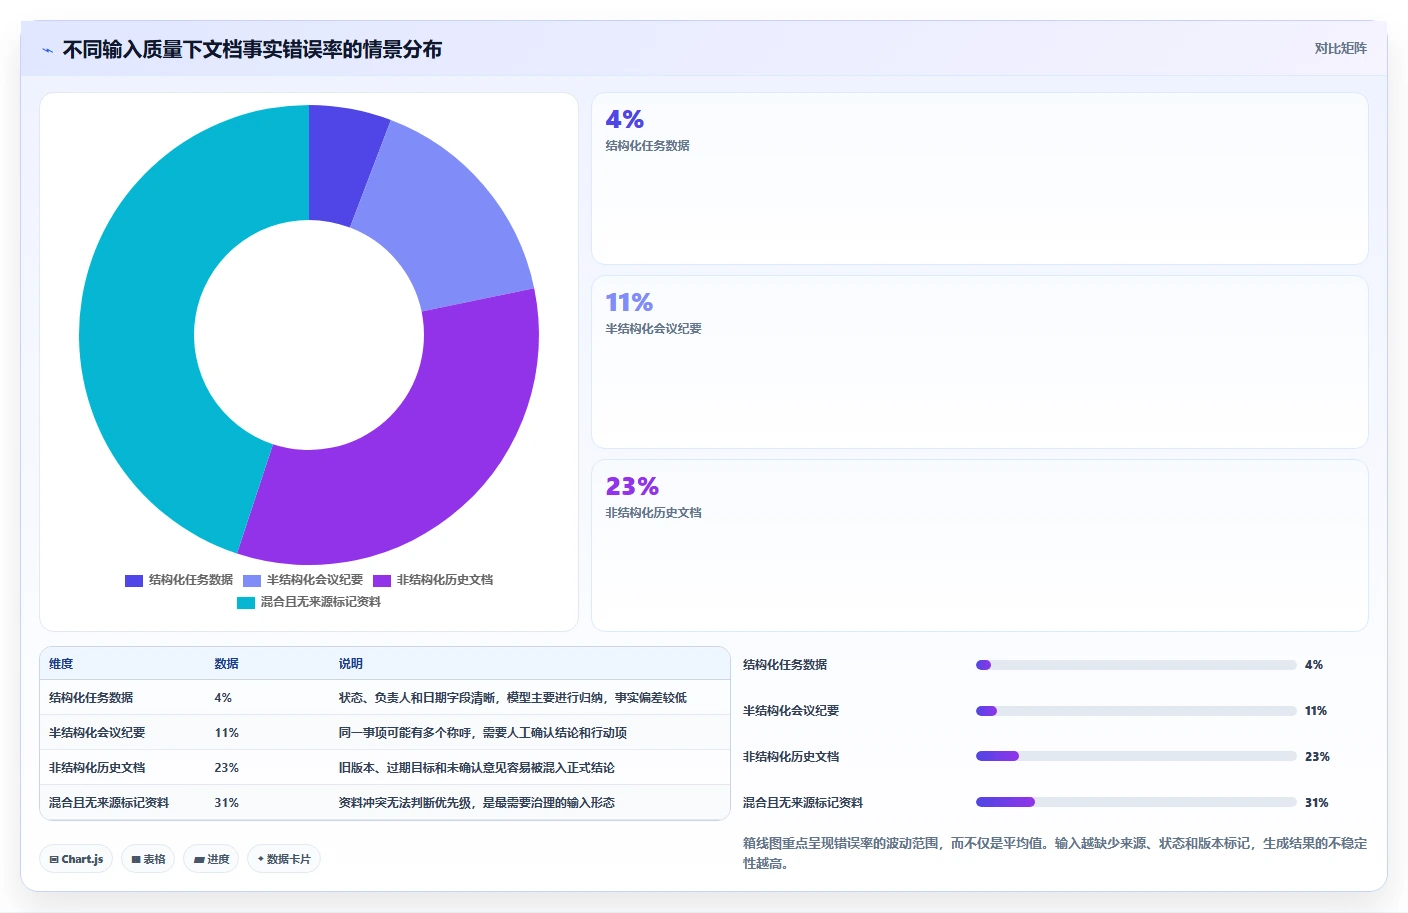Viewport: 1408px width, 913px height.
Task: Click the 进度 tag chip
Action: click(x=211, y=859)
